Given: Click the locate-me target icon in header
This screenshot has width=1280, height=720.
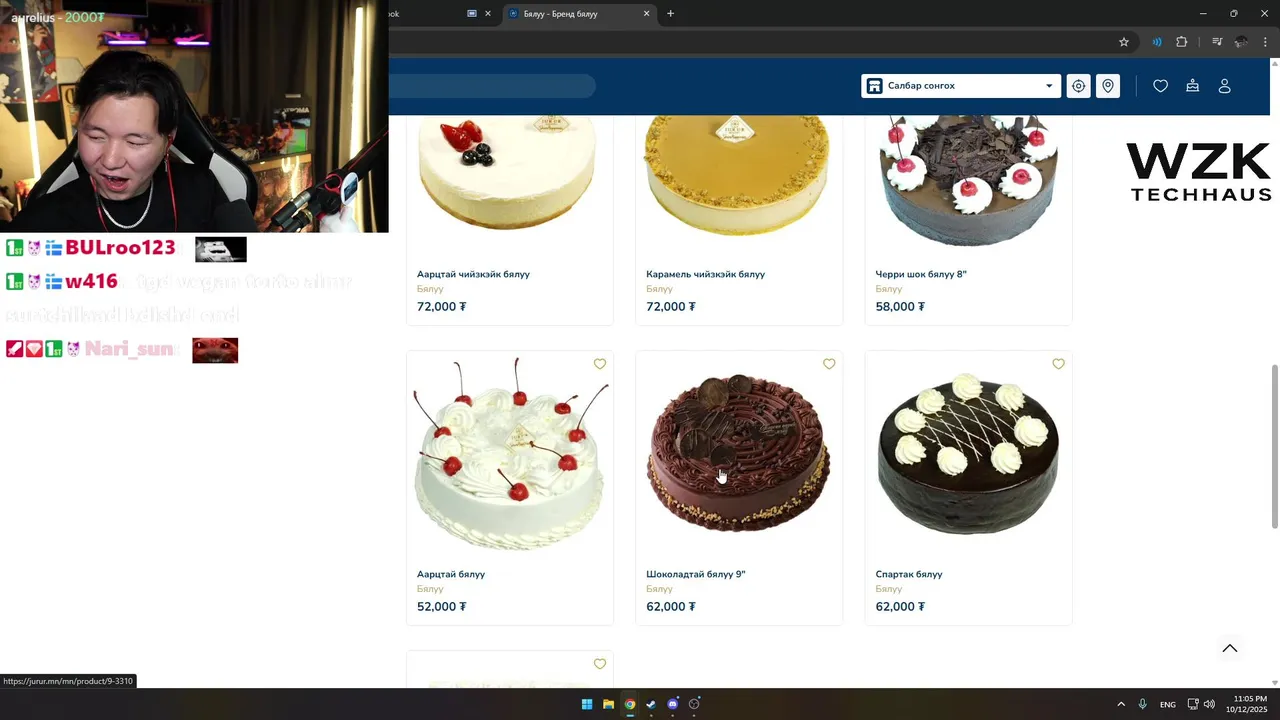Looking at the screenshot, I should pos(1078,86).
